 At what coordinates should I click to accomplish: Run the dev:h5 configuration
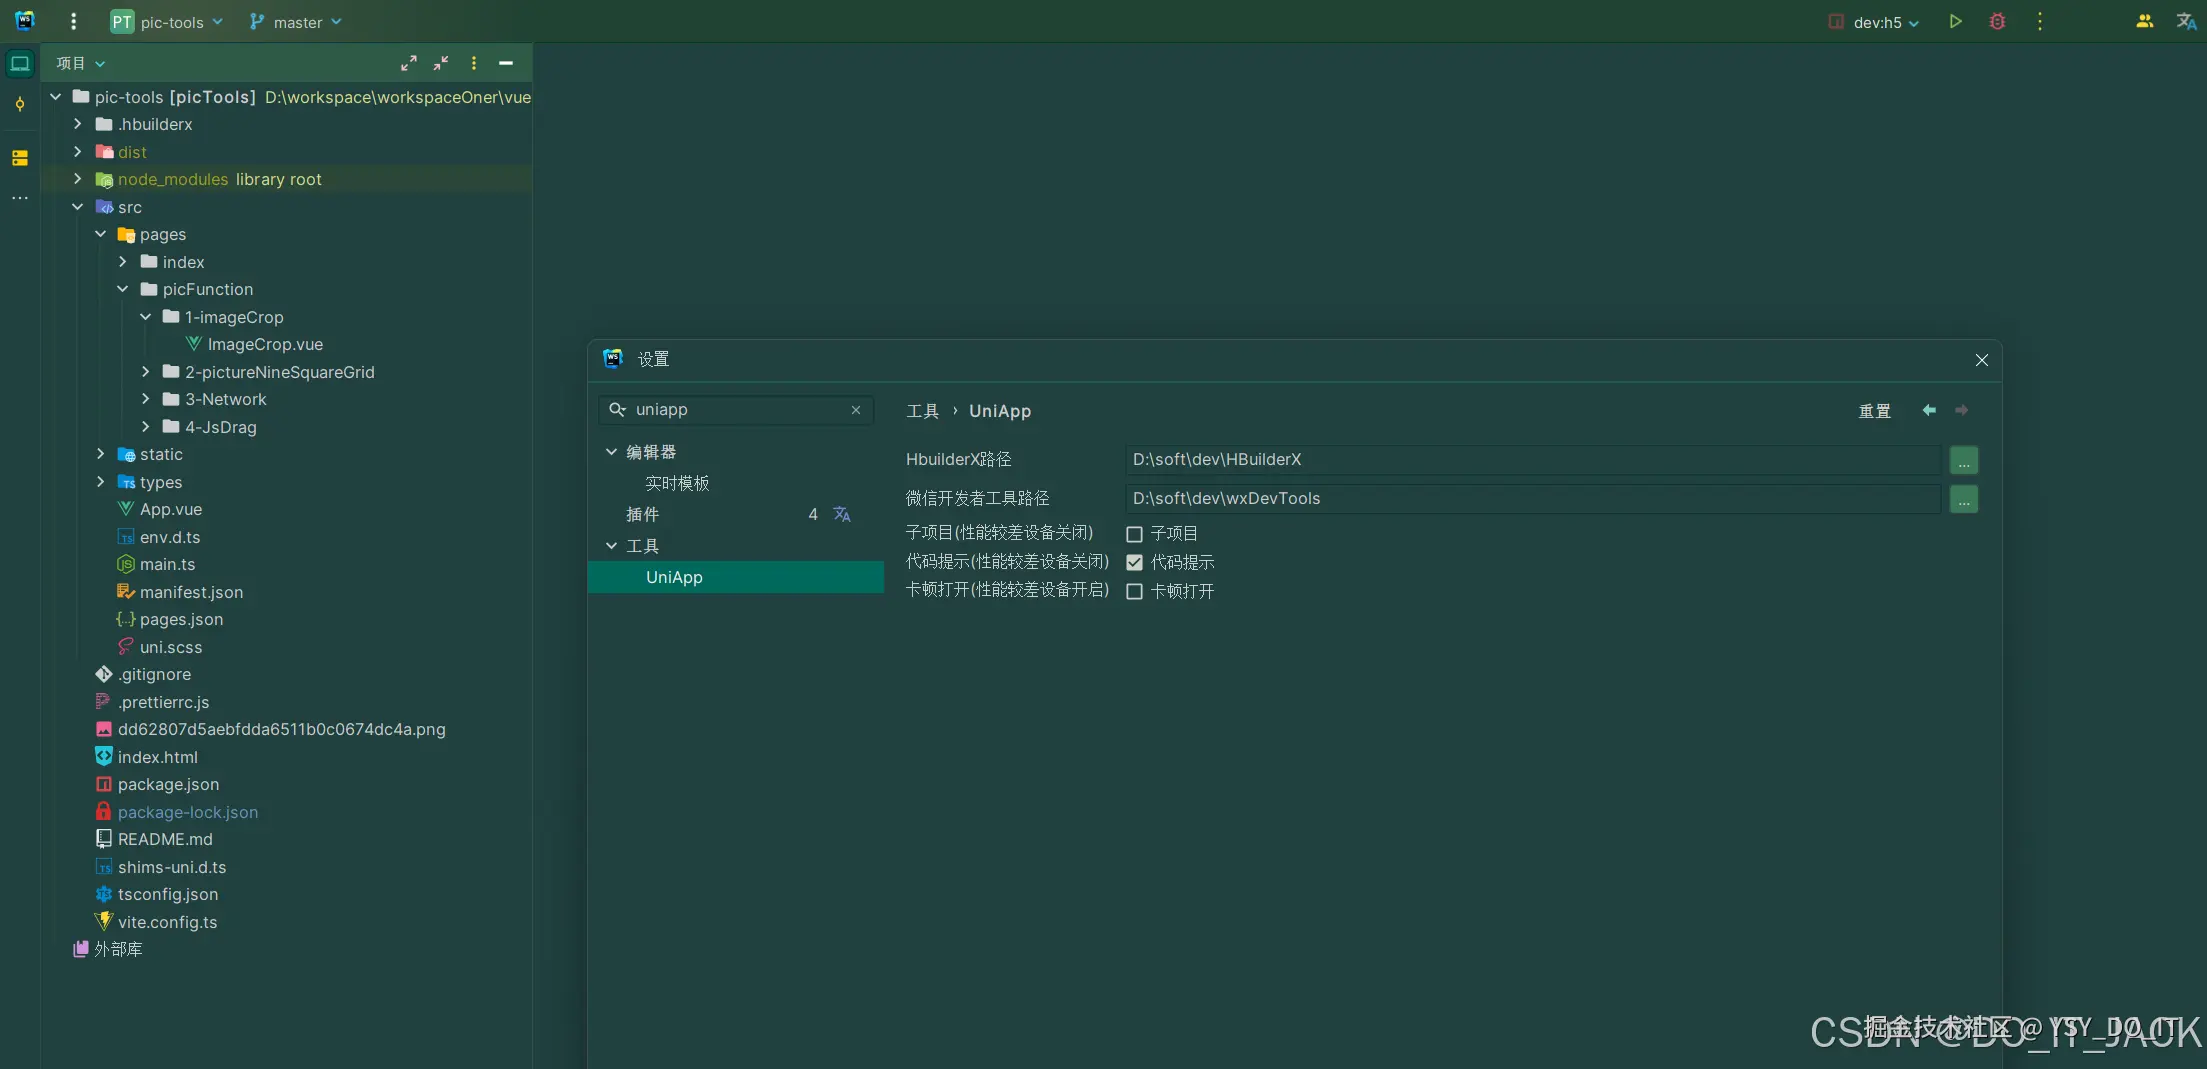(1956, 22)
